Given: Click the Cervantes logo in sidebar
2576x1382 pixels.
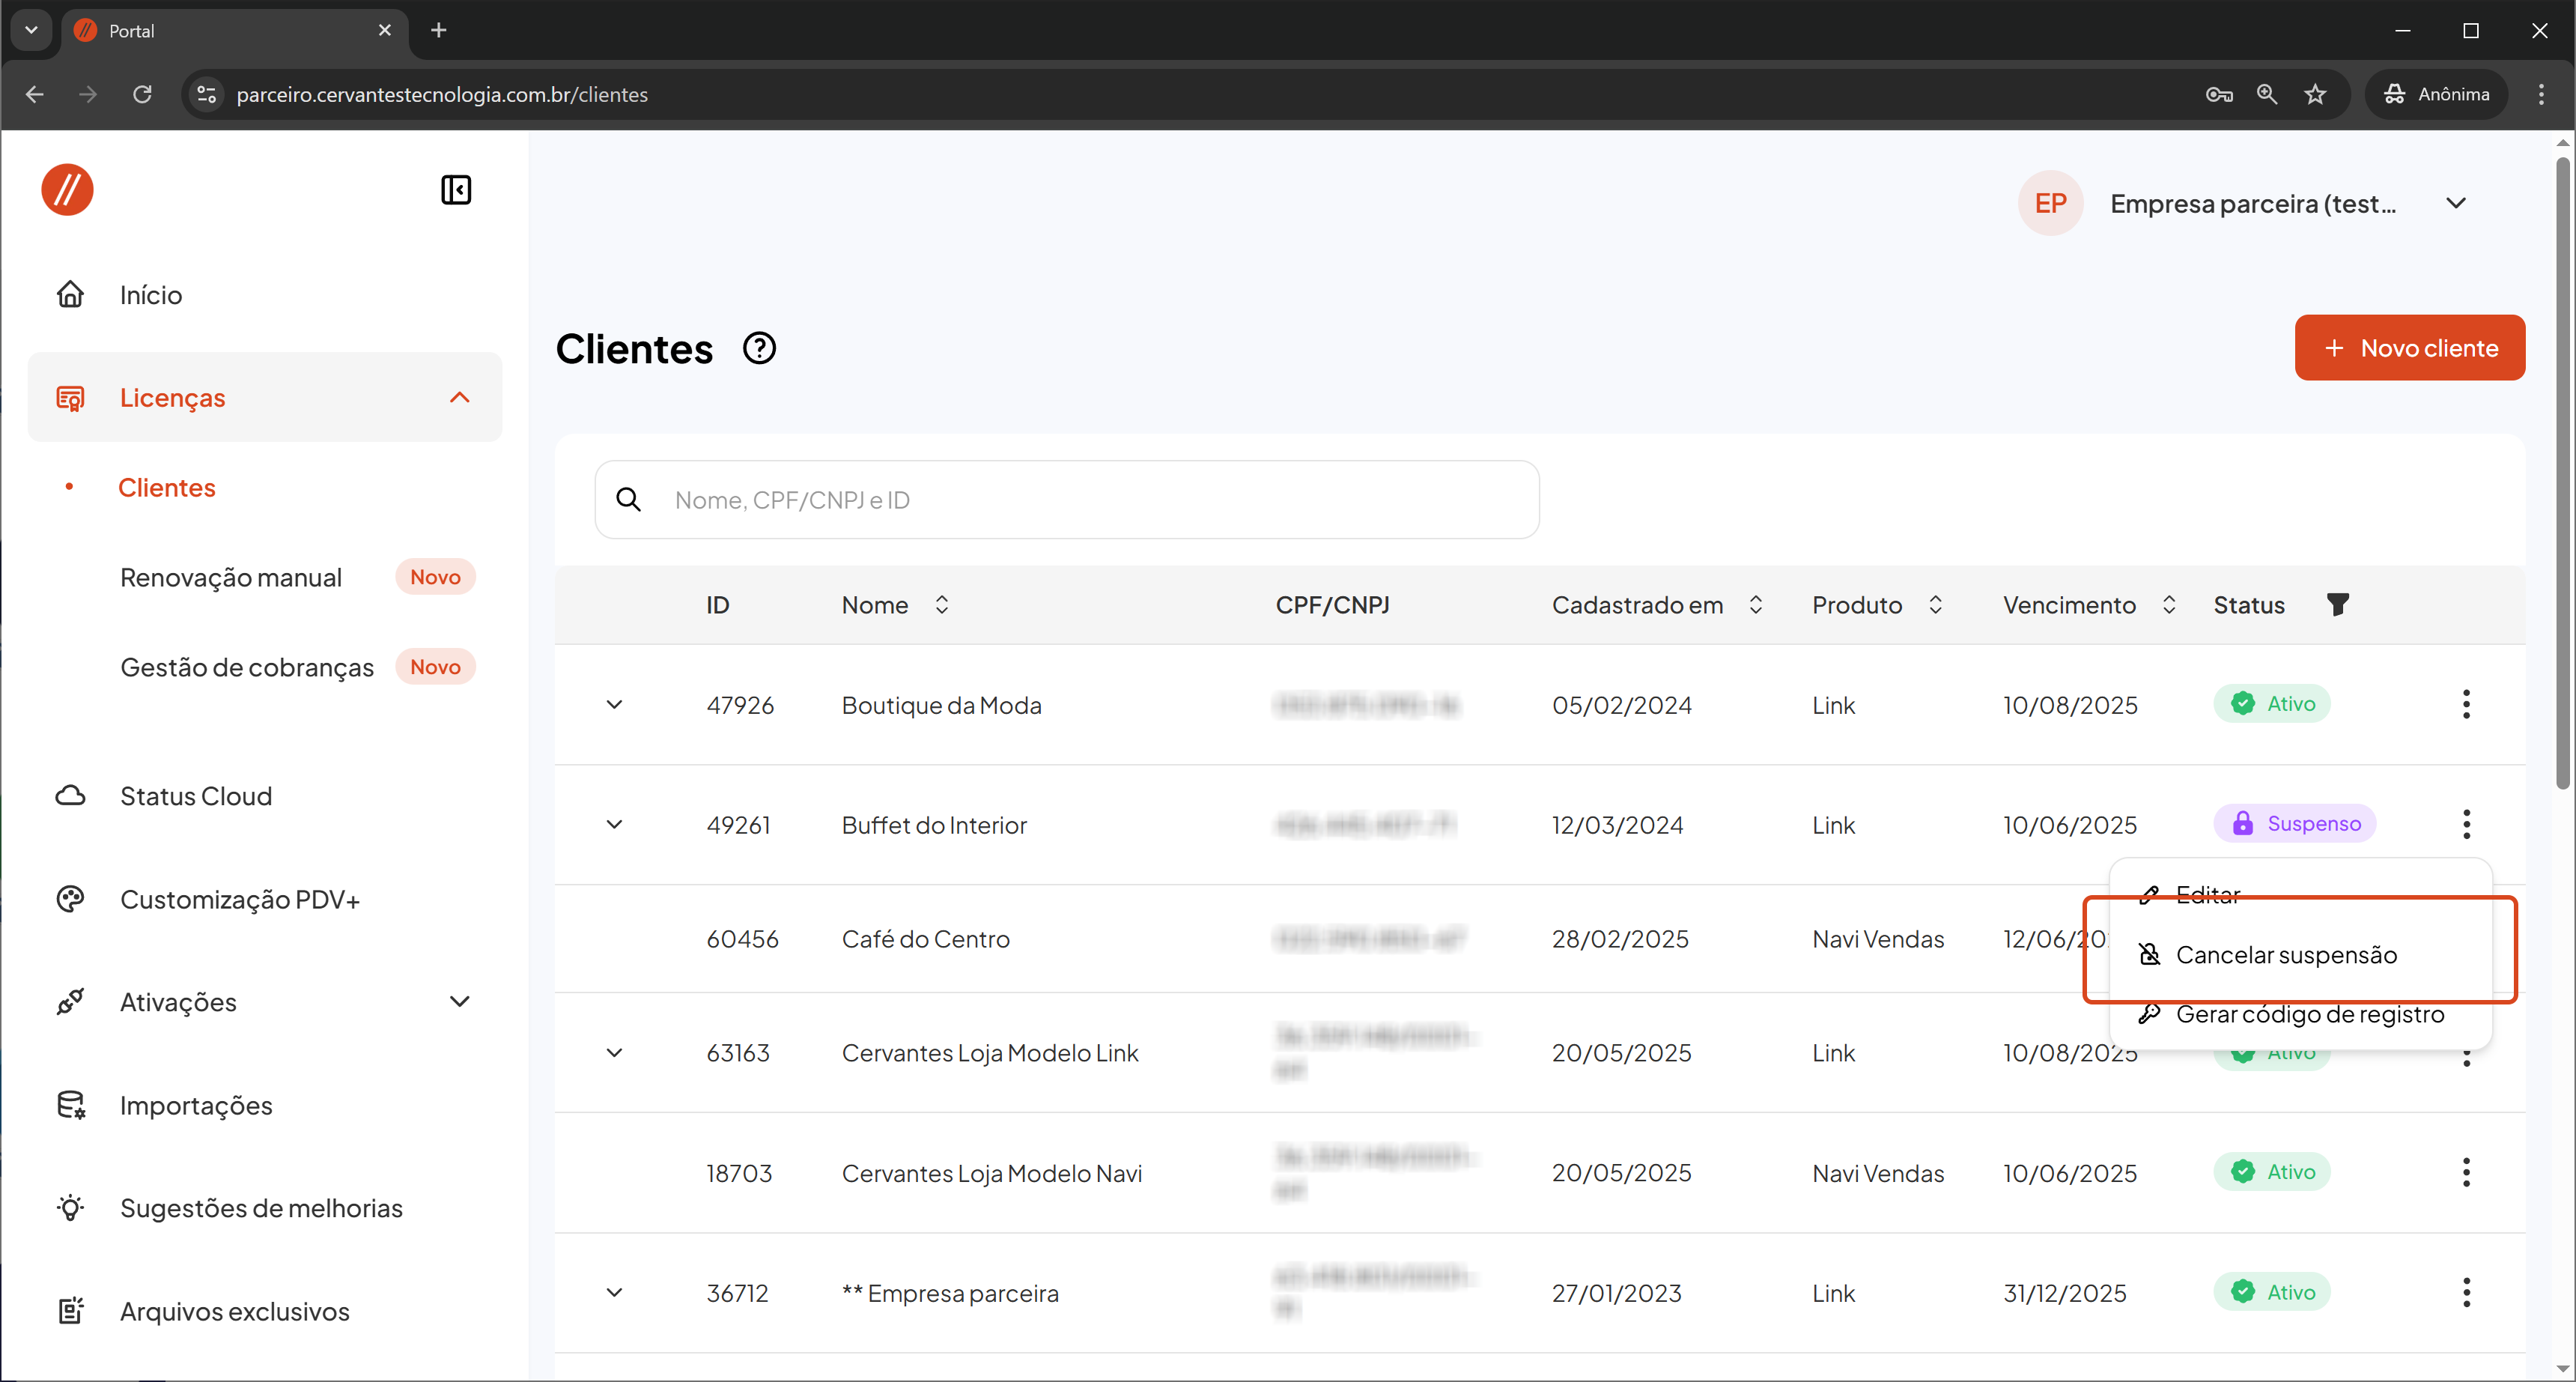Looking at the screenshot, I should coord(67,190).
